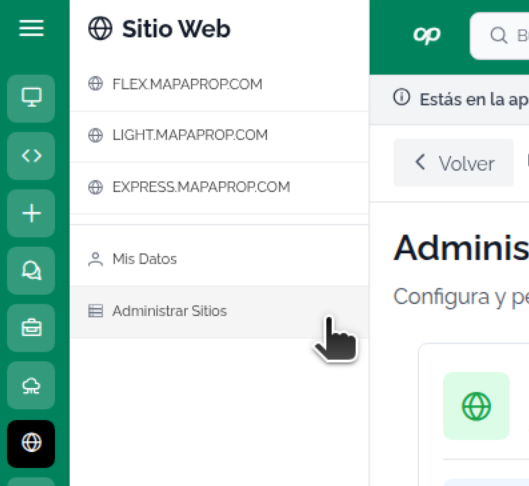529x486 pixels.
Task: Open EXPRESS.MAPAPROP.COM site
Action: tap(219, 187)
